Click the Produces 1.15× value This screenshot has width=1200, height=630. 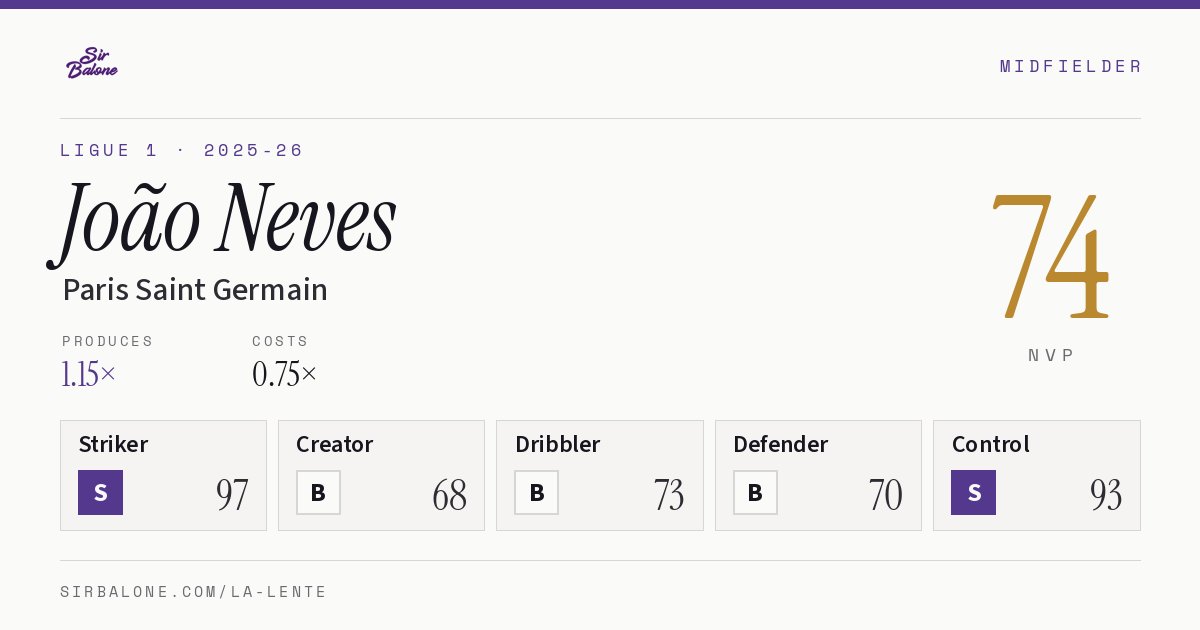[x=89, y=374]
